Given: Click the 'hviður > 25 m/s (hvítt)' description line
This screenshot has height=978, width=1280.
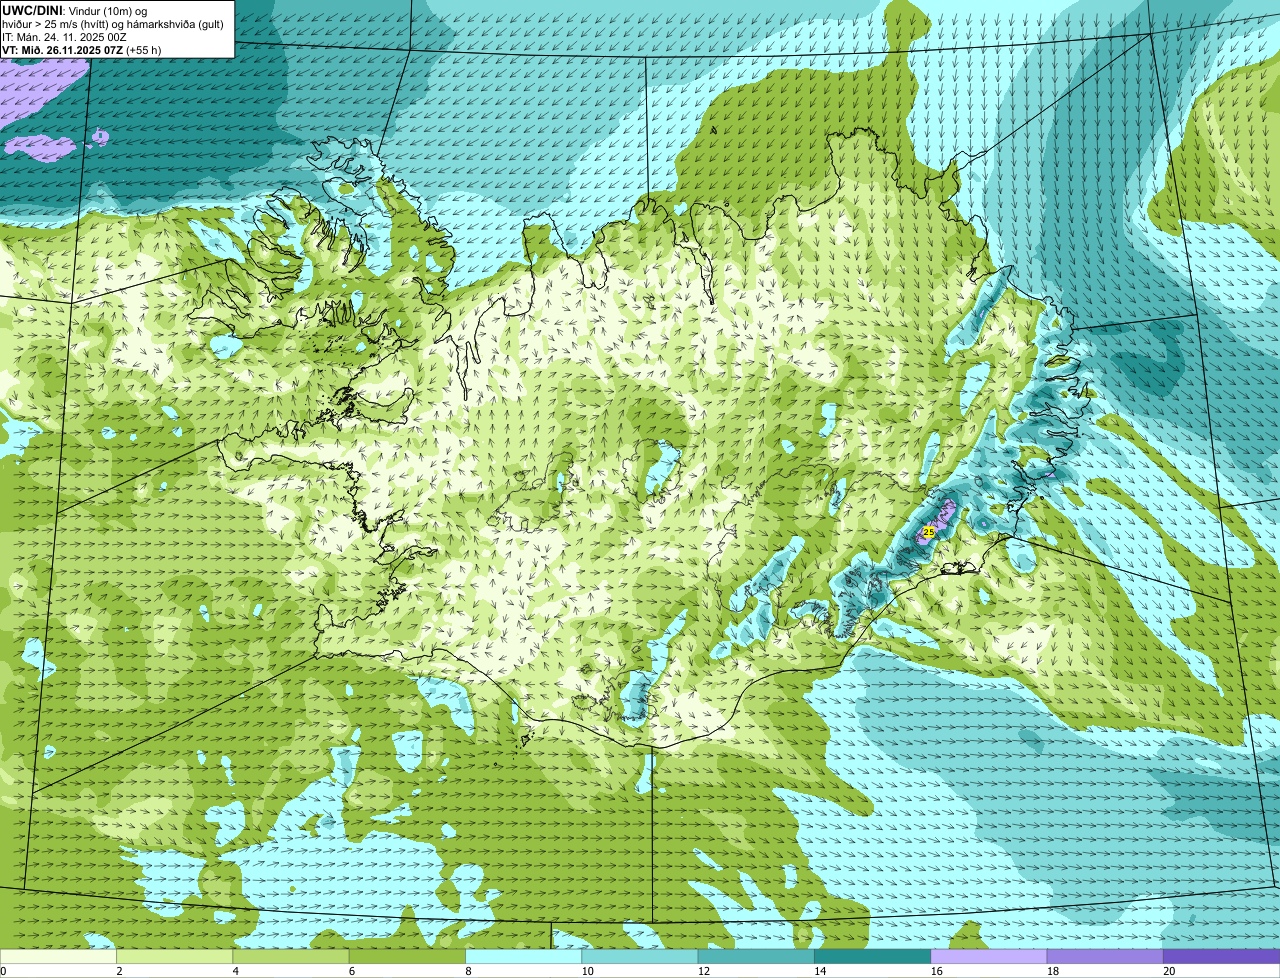Looking at the screenshot, I should [x=113, y=24].
